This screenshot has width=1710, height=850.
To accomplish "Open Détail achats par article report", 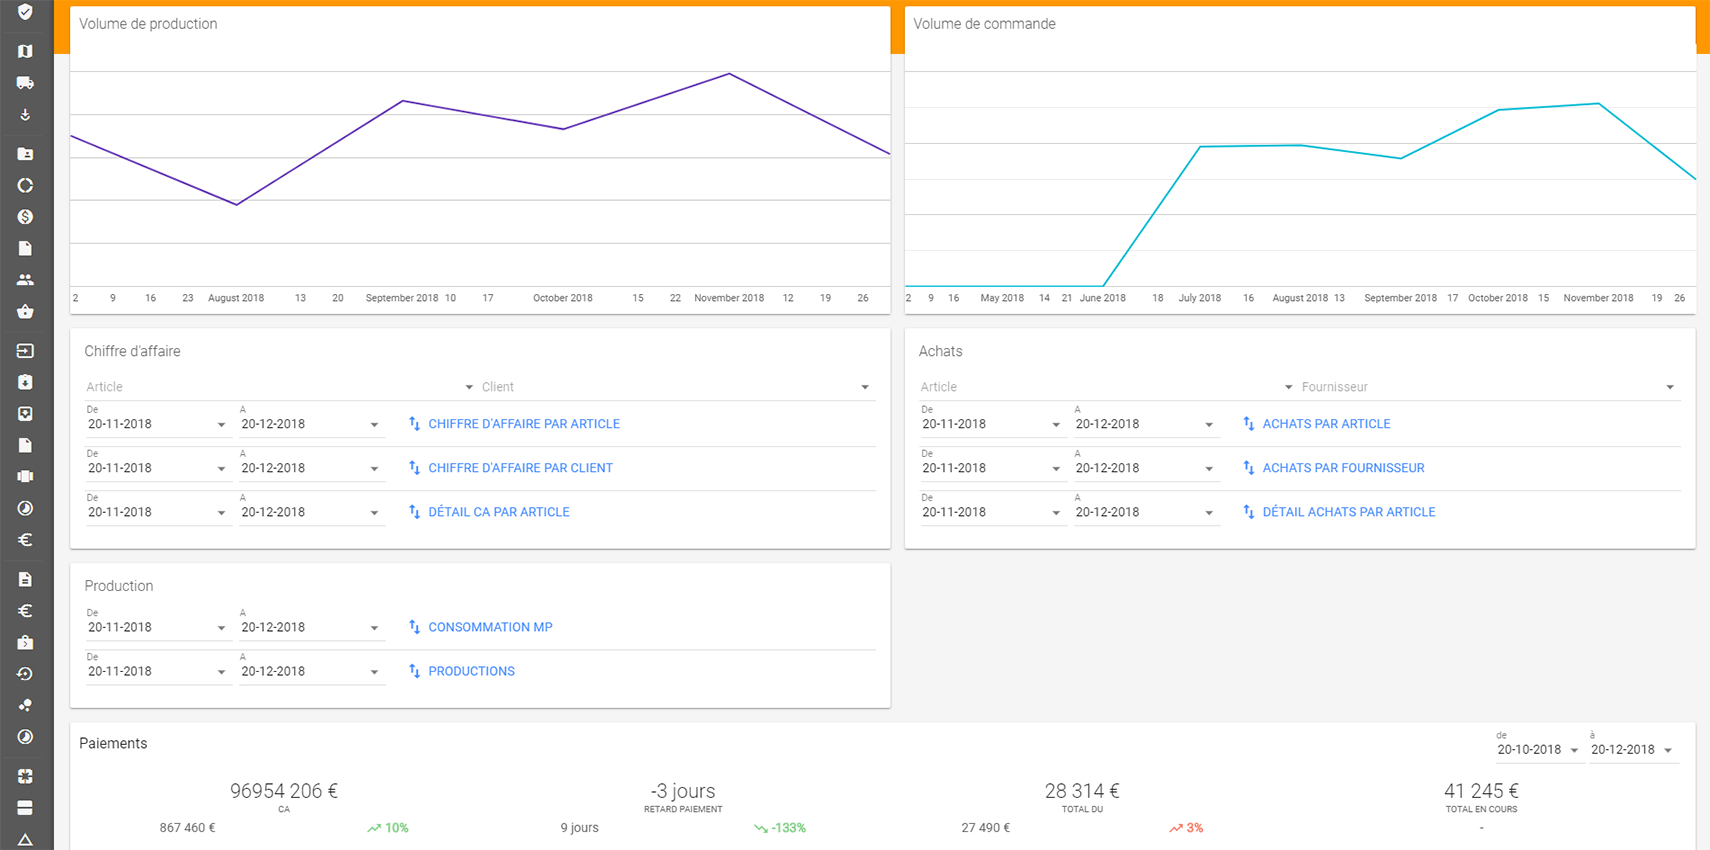I will click(1348, 512).
